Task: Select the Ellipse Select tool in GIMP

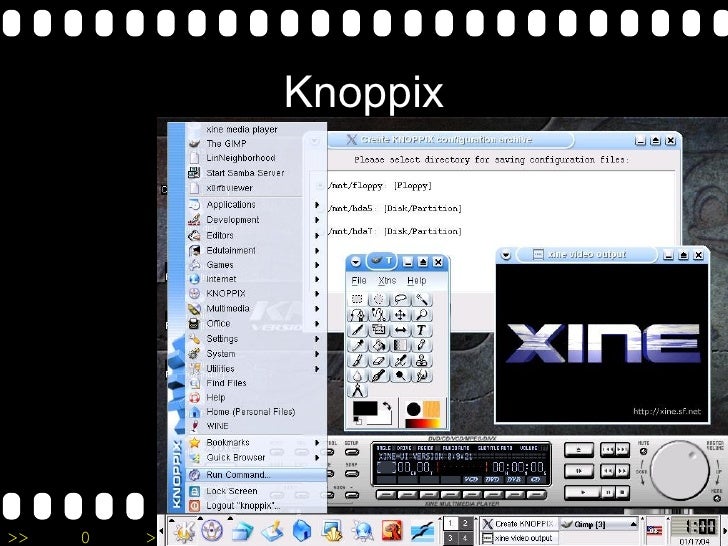Action: (379, 299)
